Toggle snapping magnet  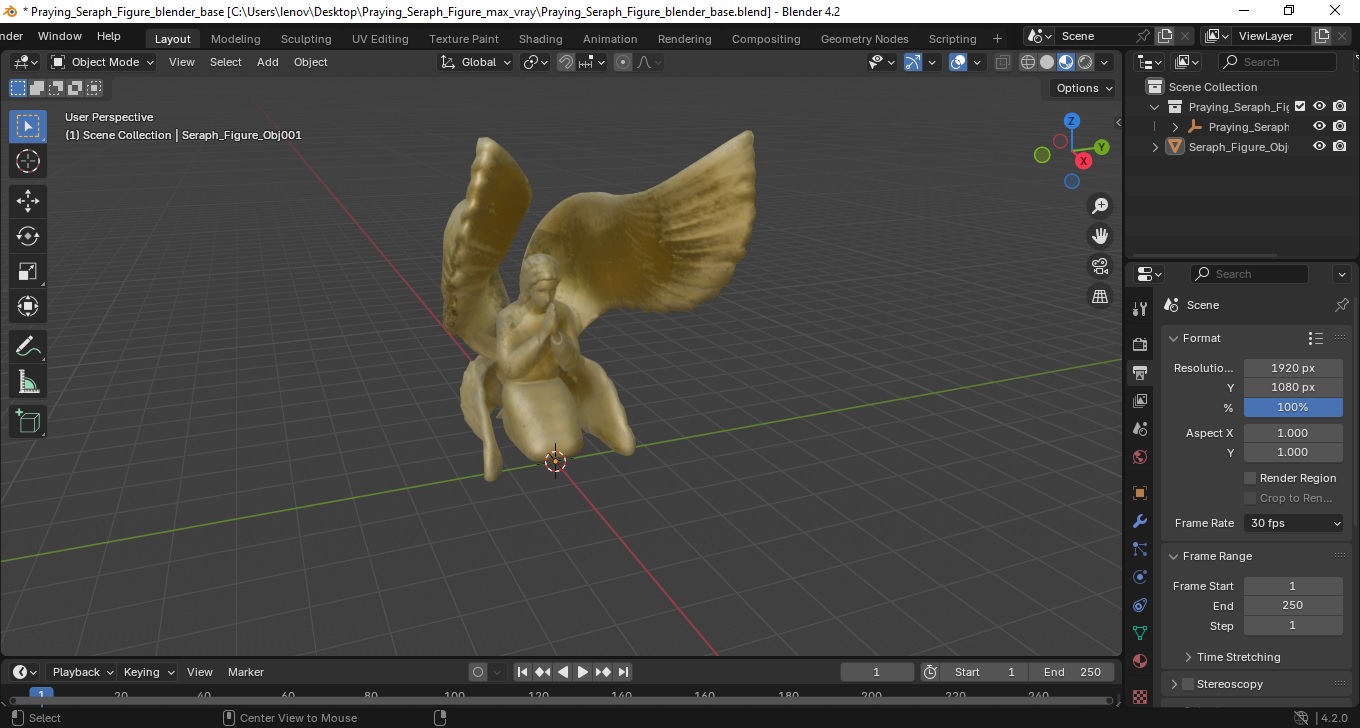566,62
